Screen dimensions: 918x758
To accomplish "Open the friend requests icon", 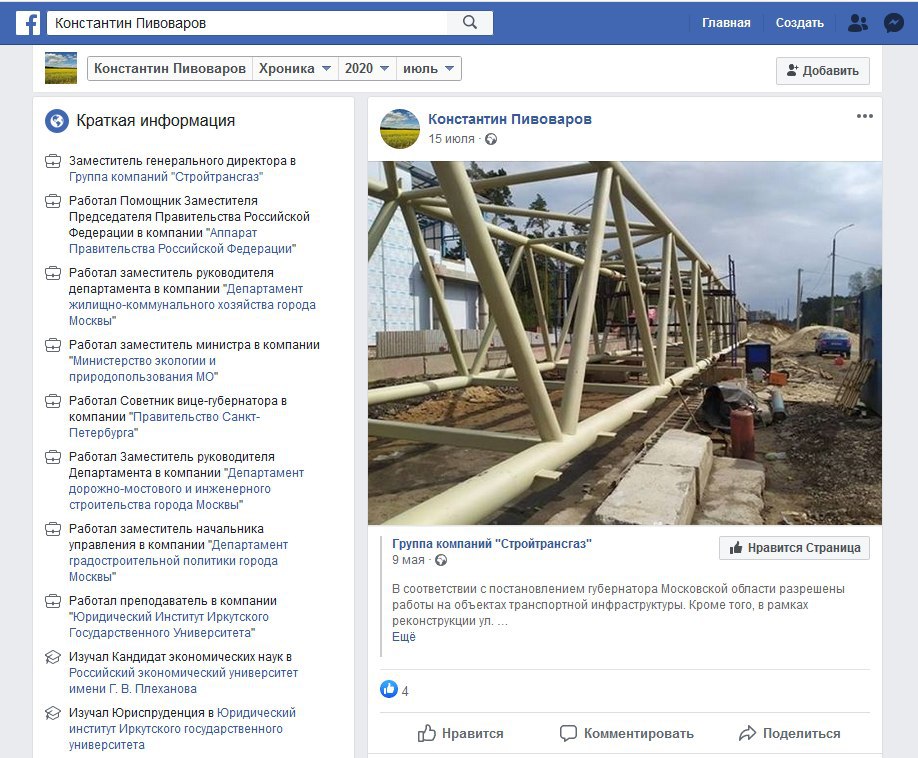I will click(858, 23).
